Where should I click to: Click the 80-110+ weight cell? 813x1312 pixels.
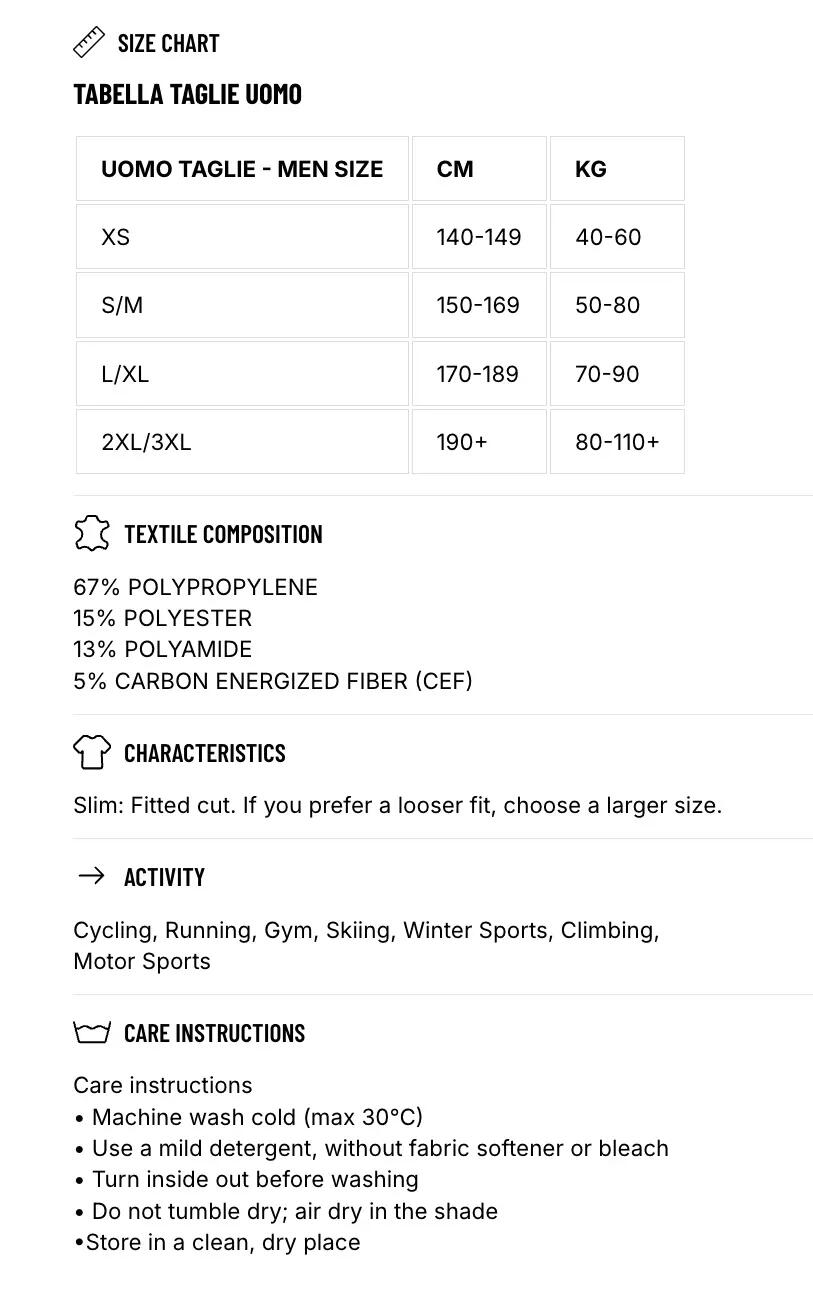point(617,442)
